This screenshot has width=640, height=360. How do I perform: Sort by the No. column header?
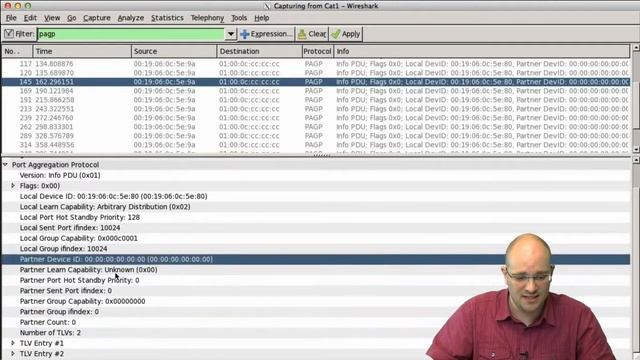coord(17,51)
